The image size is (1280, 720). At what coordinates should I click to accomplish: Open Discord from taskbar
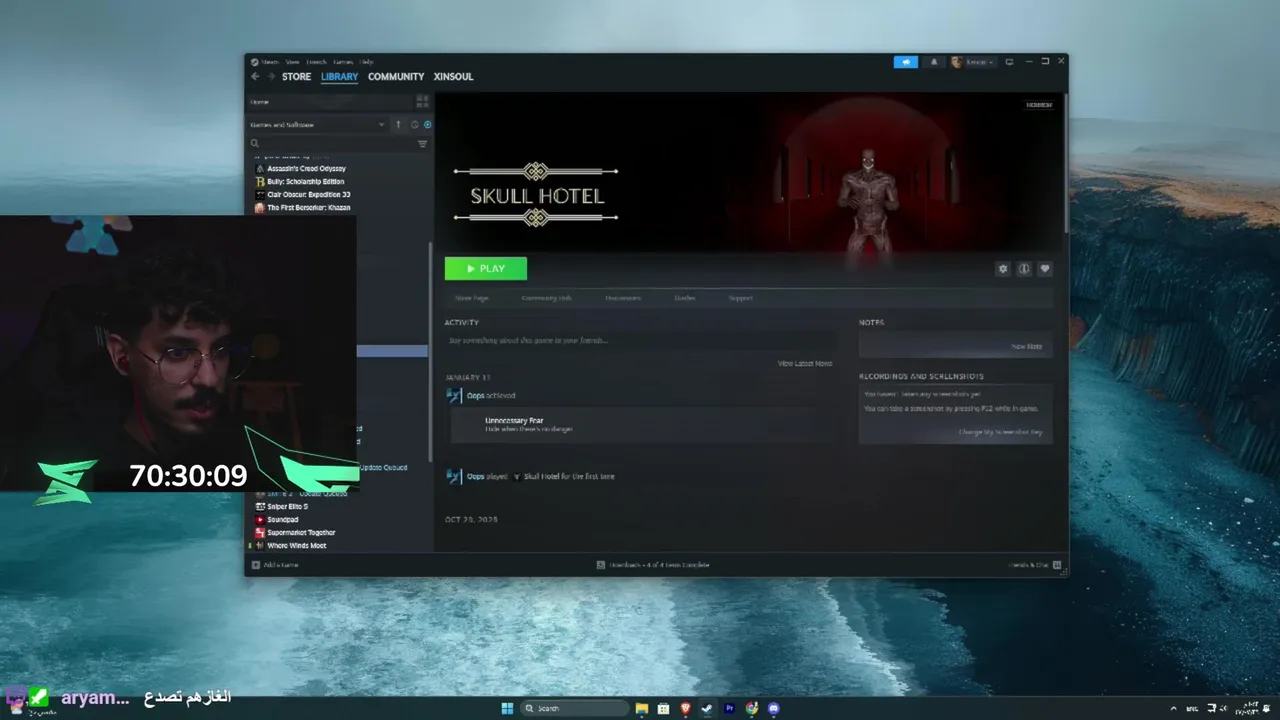[x=774, y=709]
